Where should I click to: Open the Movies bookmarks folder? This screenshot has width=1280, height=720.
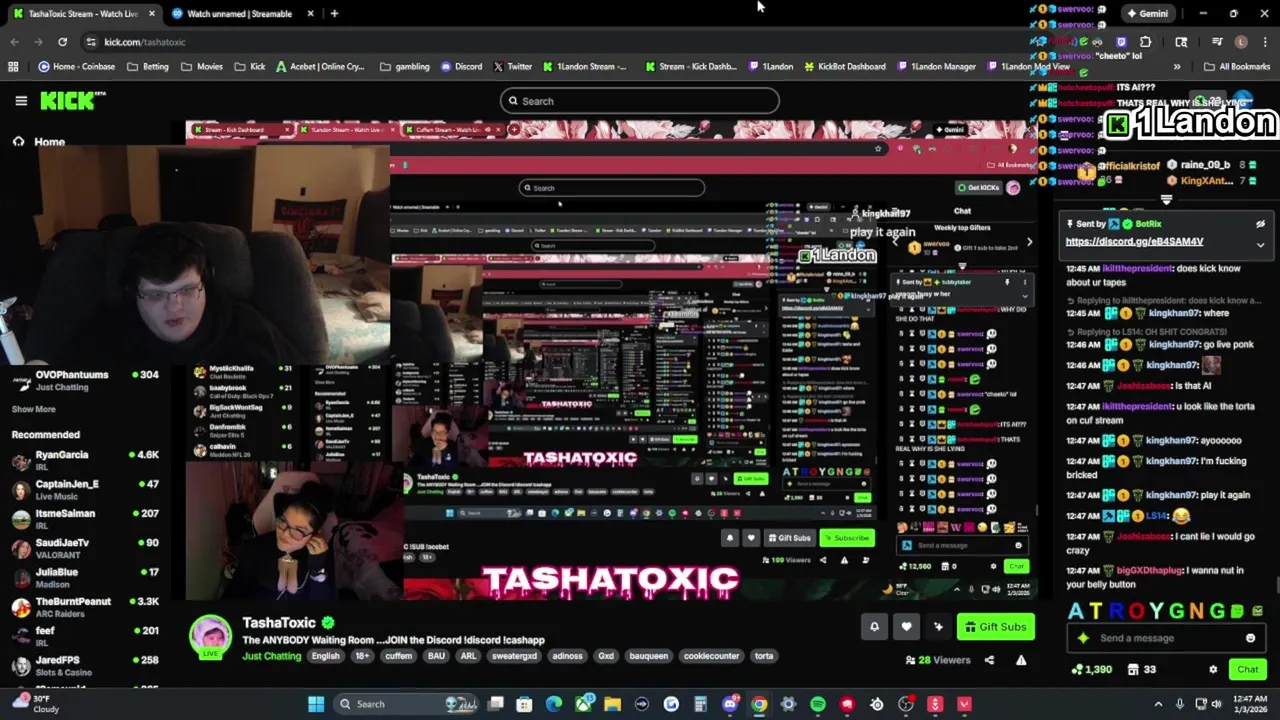202,67
